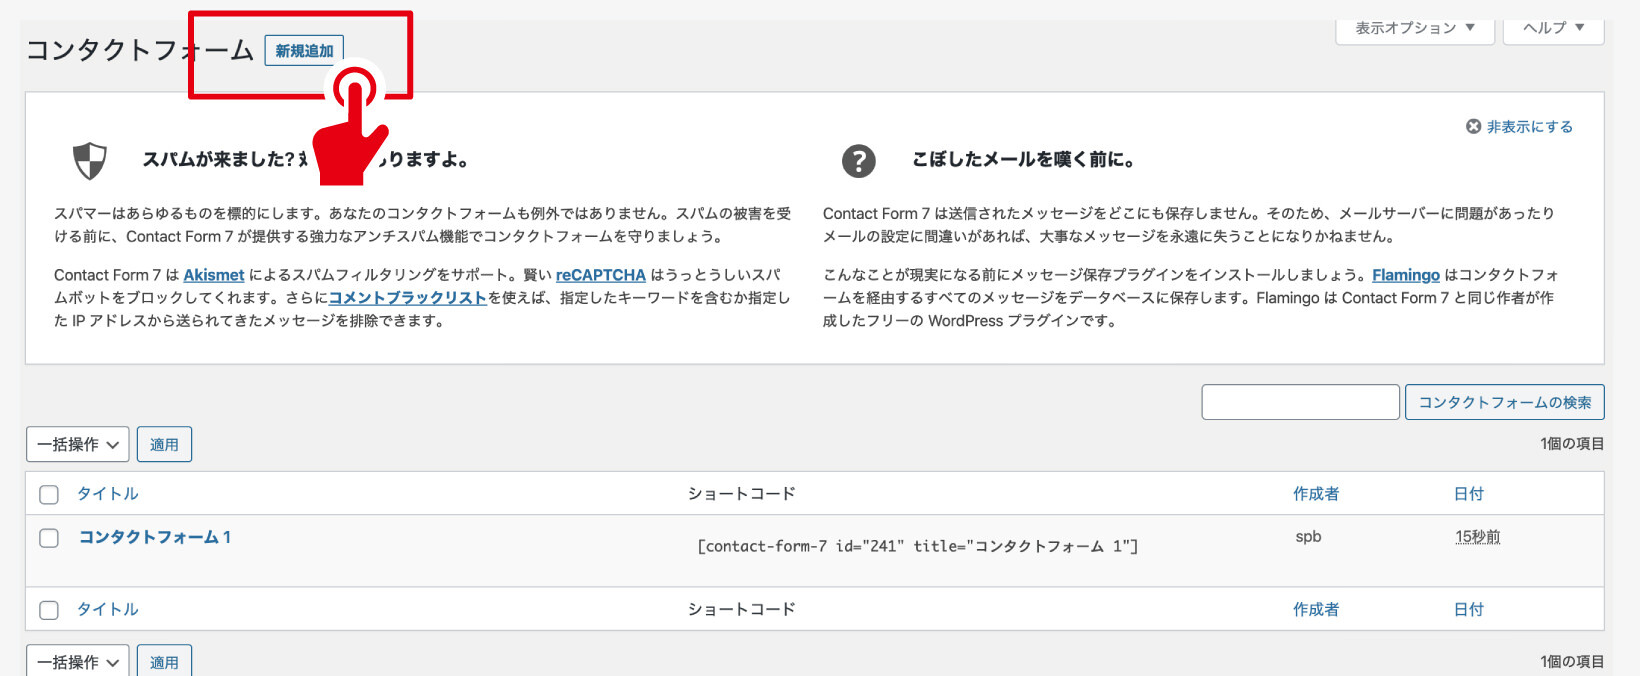Click the 新規追加 button
Viewport: 1640px width, 676px height.
[304, 51]
